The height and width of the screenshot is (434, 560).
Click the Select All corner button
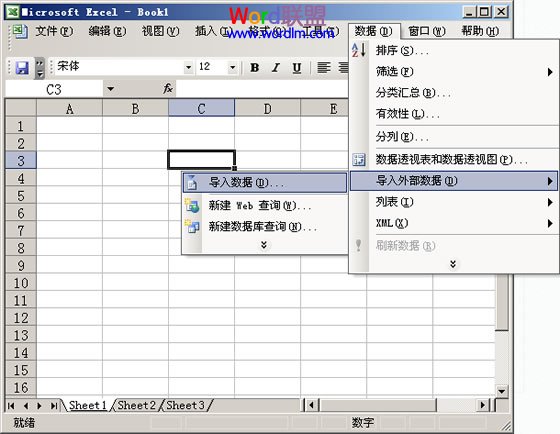point(21,108)
